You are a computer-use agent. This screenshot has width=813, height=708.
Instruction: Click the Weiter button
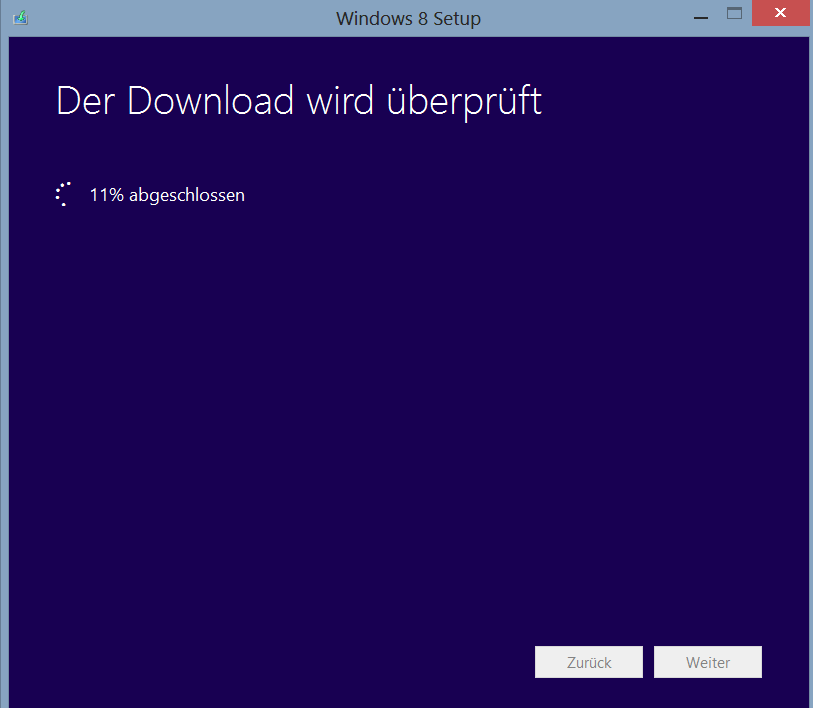pos(708,662)
